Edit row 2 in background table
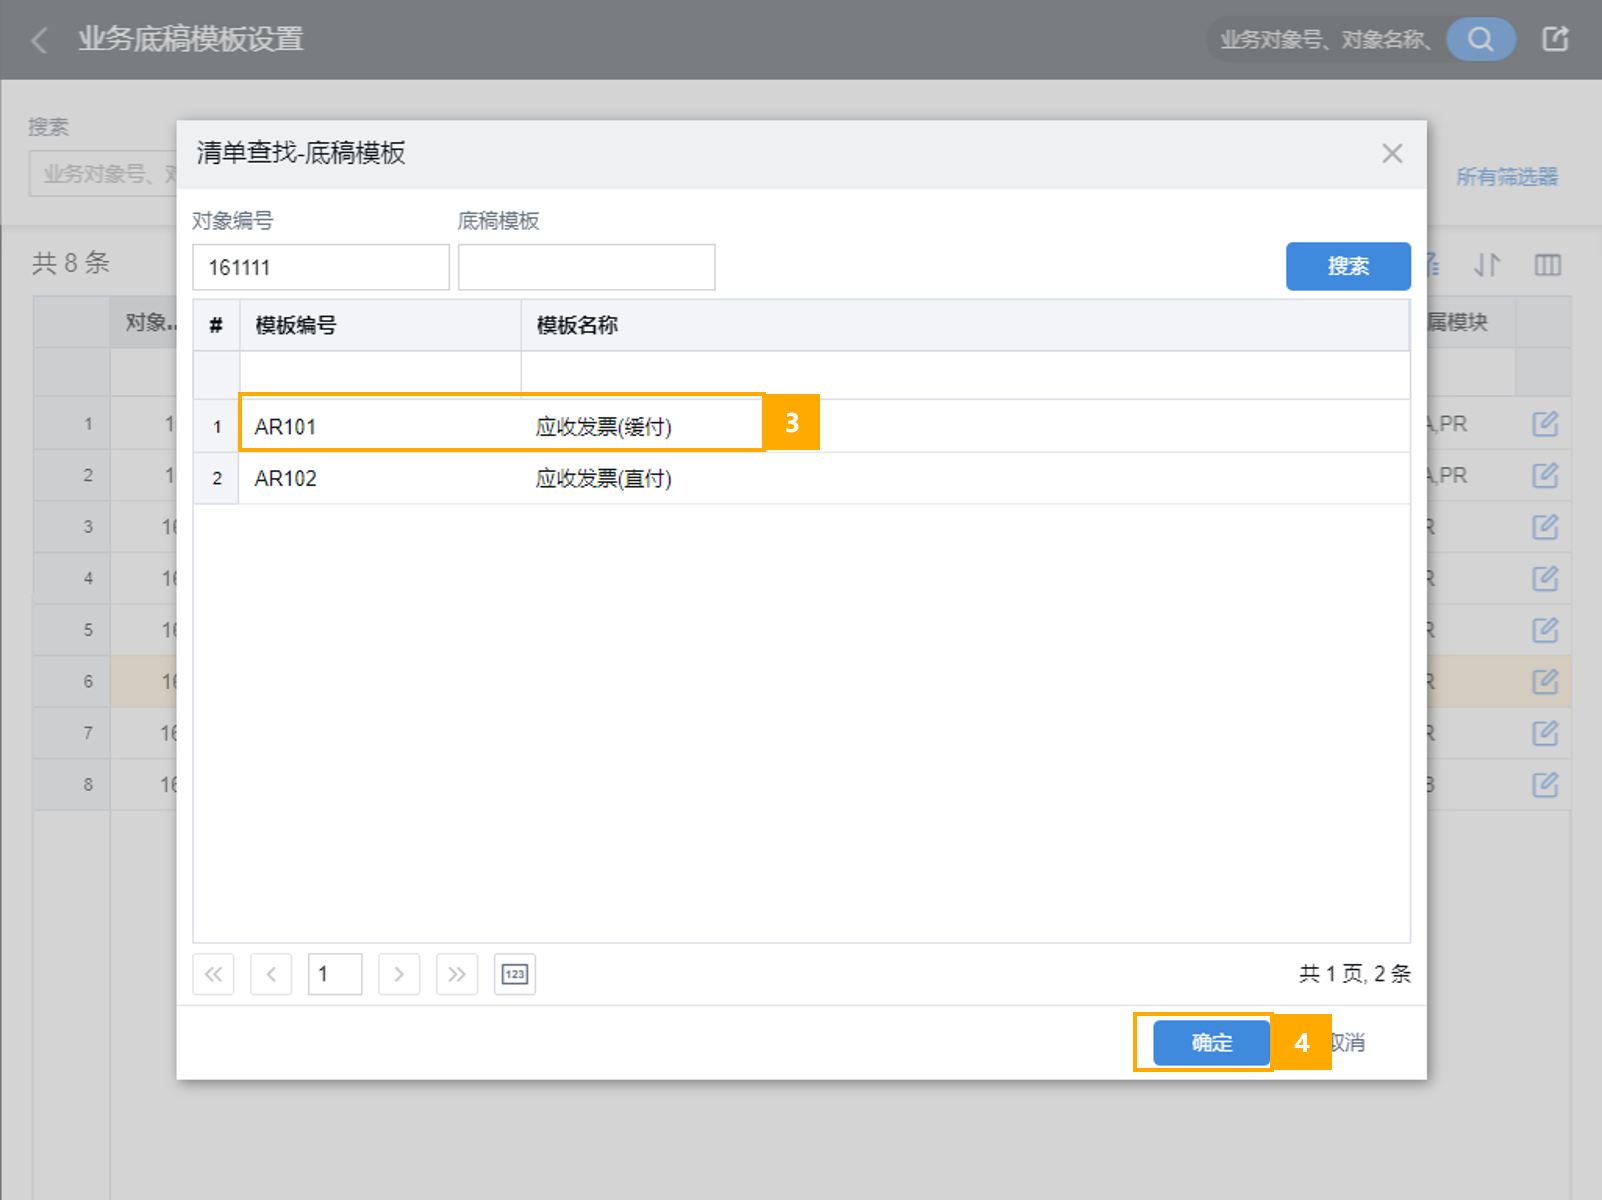 coord(1545,475)
